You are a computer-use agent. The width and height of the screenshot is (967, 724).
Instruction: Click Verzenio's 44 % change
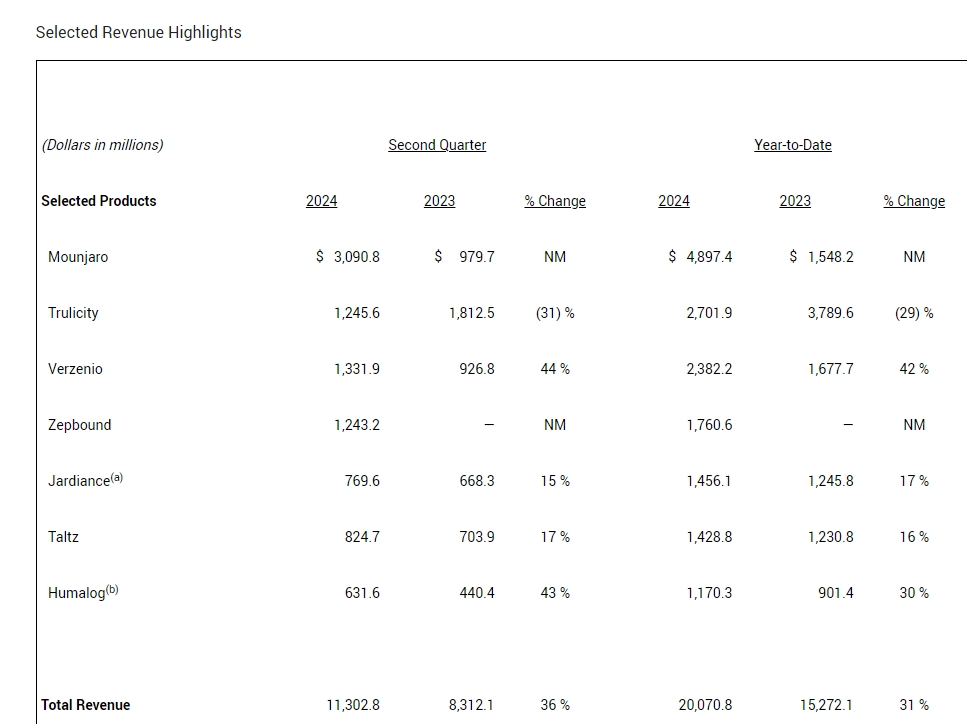pos(555,369)
